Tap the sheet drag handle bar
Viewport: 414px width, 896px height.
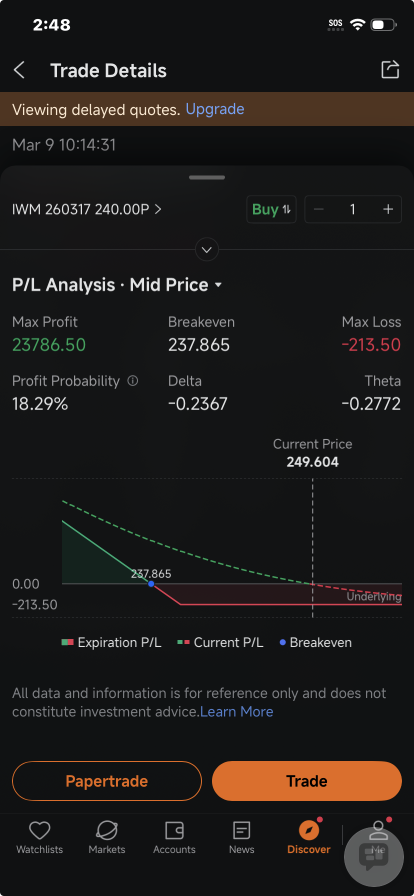tap(207, 178)
